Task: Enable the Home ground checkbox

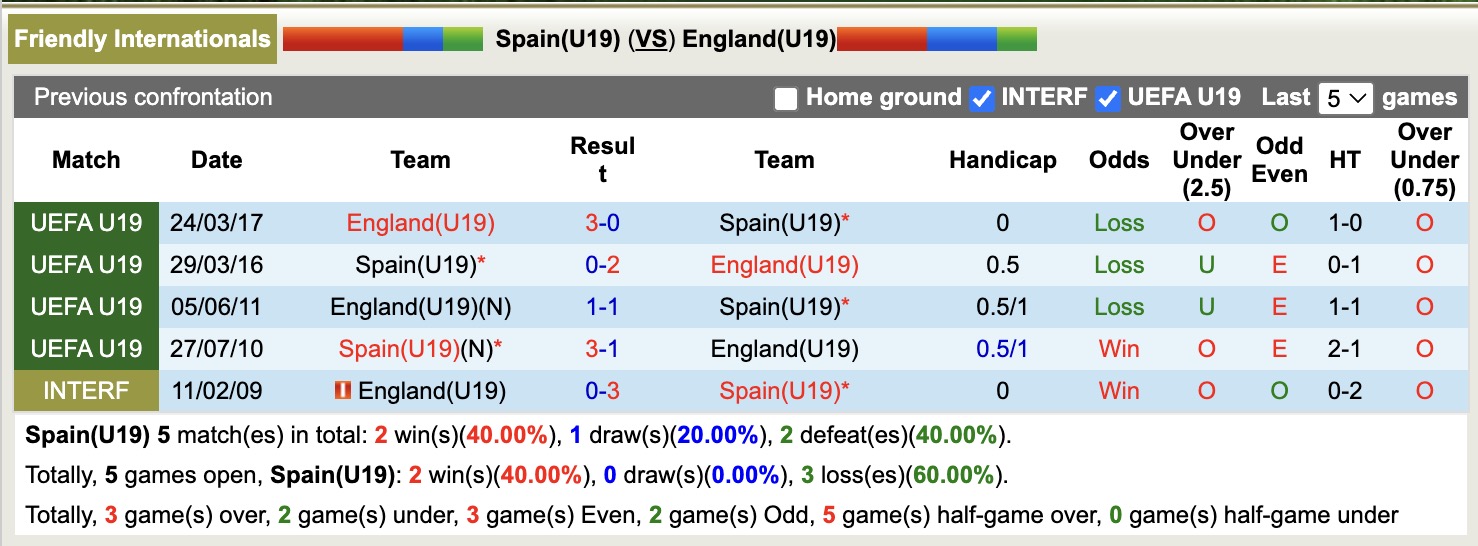Action: point(786,98)
